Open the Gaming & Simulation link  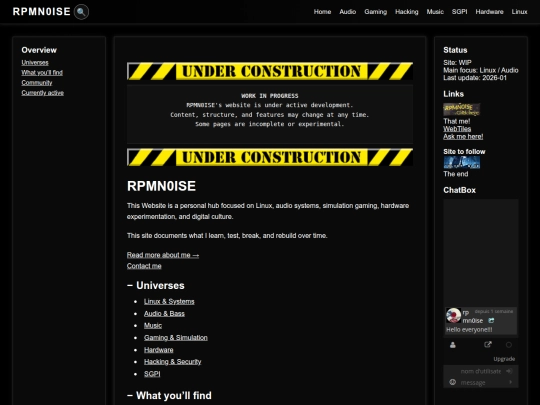[x=176, y=338]
